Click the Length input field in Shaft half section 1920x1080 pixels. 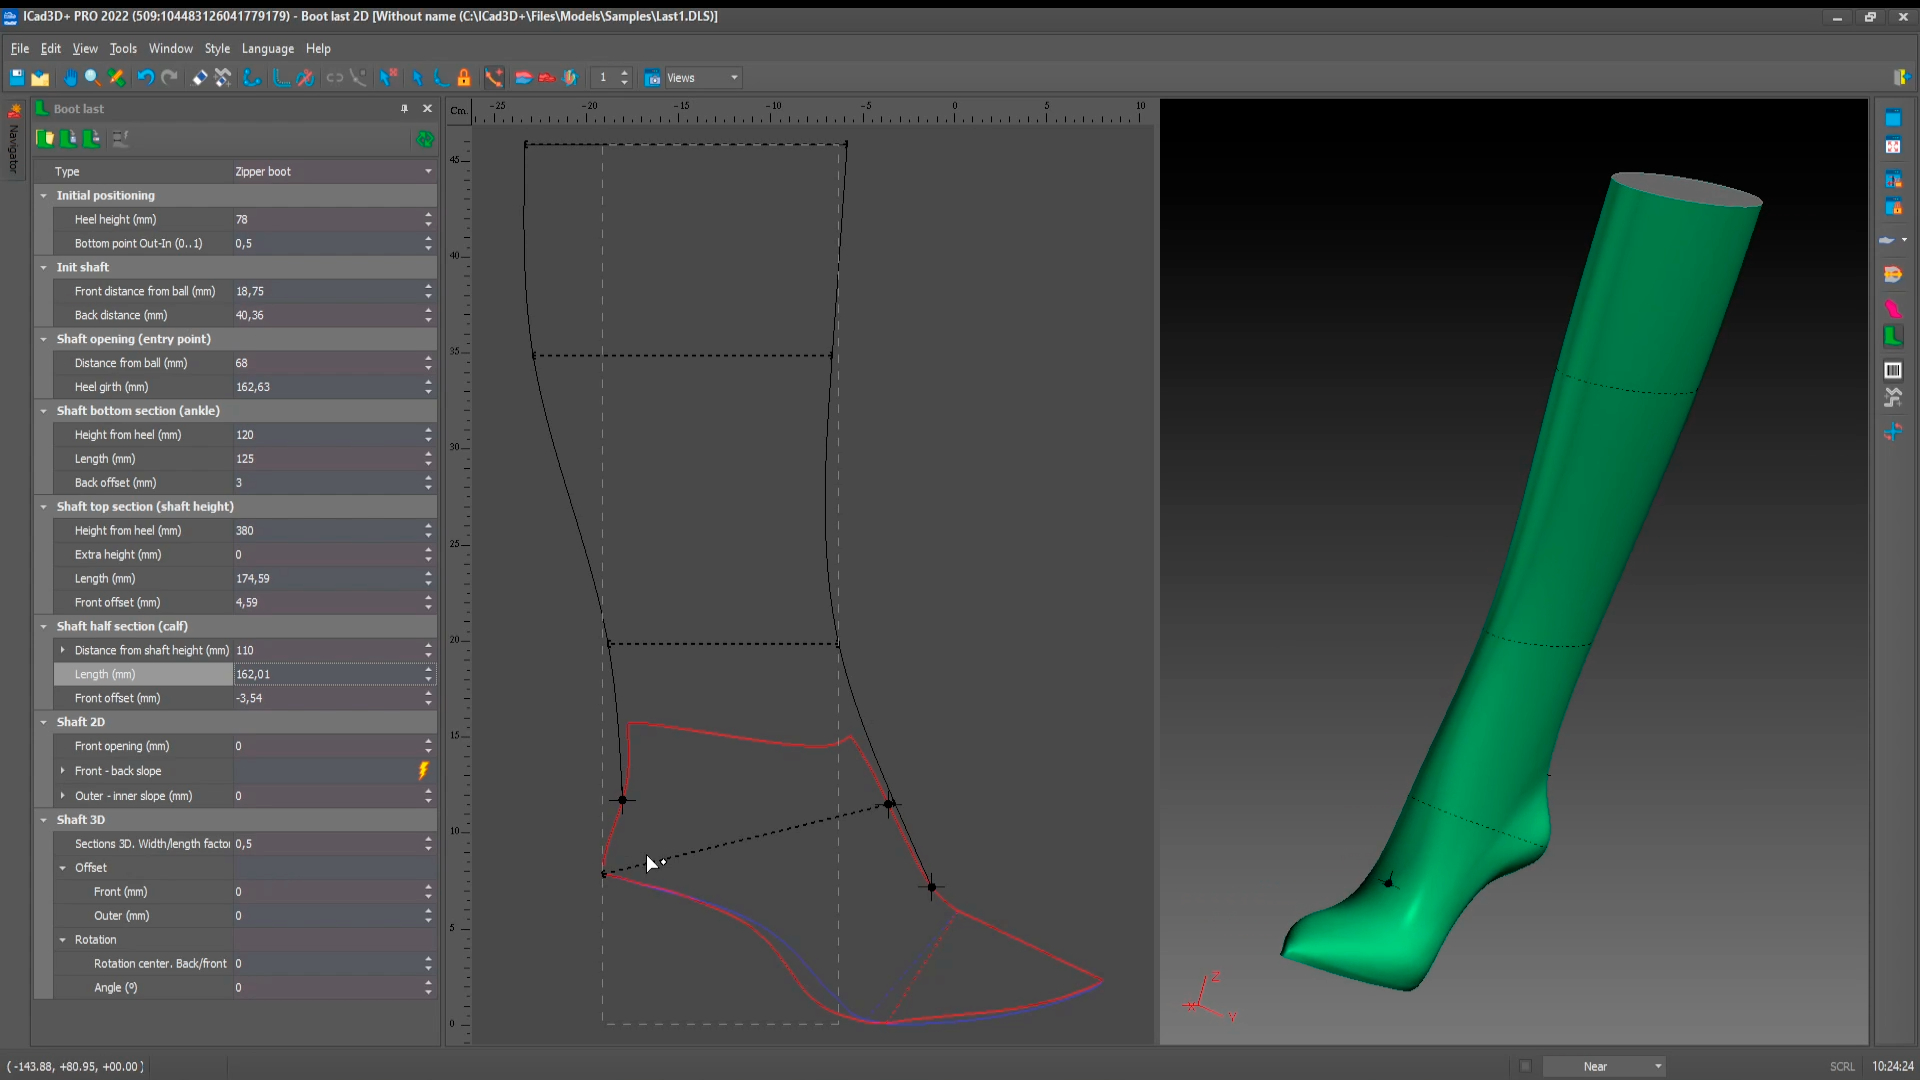click(x=326, y=674)
